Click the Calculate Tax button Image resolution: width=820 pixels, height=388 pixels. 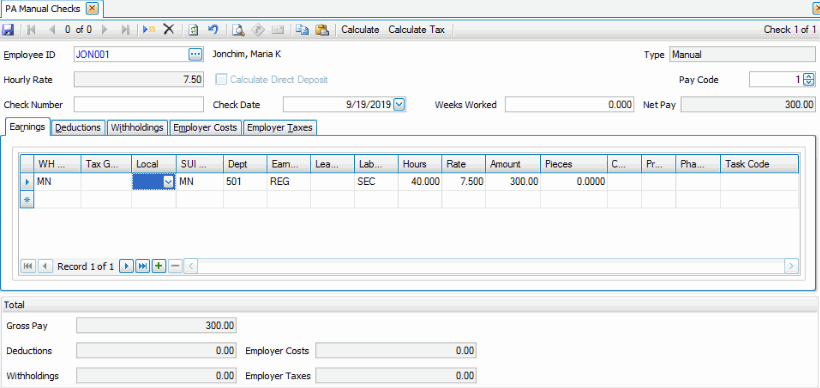(416, 30)
